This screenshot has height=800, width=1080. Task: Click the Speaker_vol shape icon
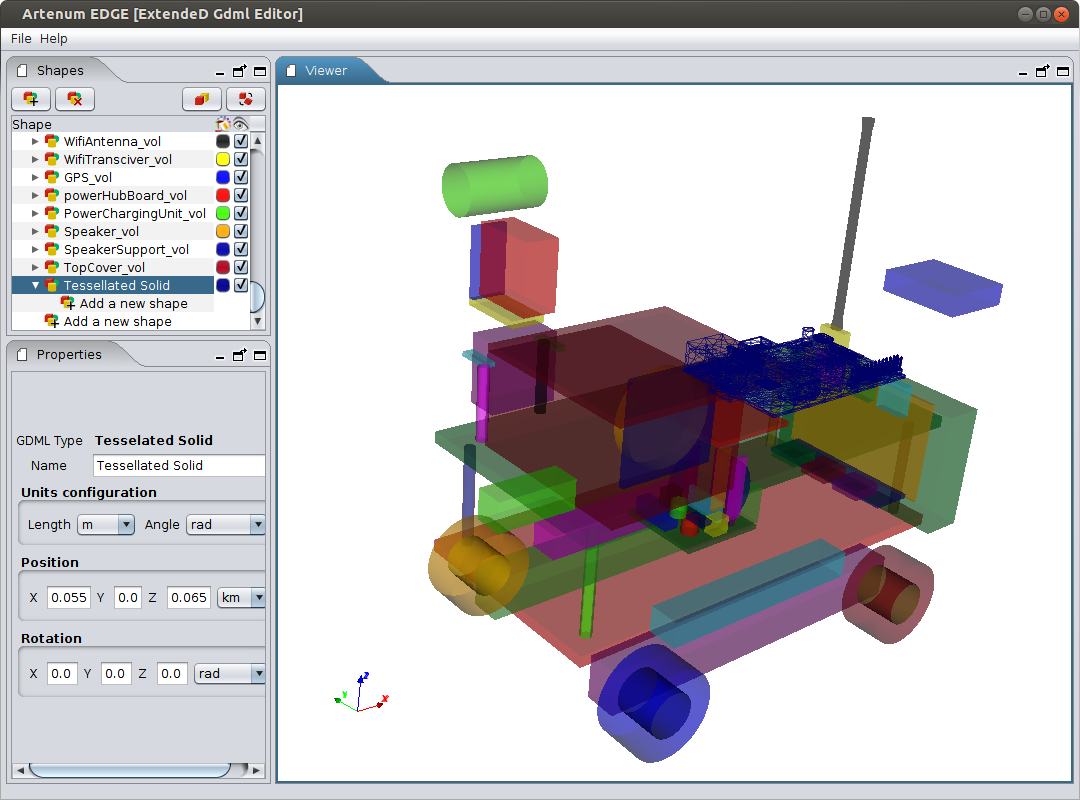[x=52, y=231]
